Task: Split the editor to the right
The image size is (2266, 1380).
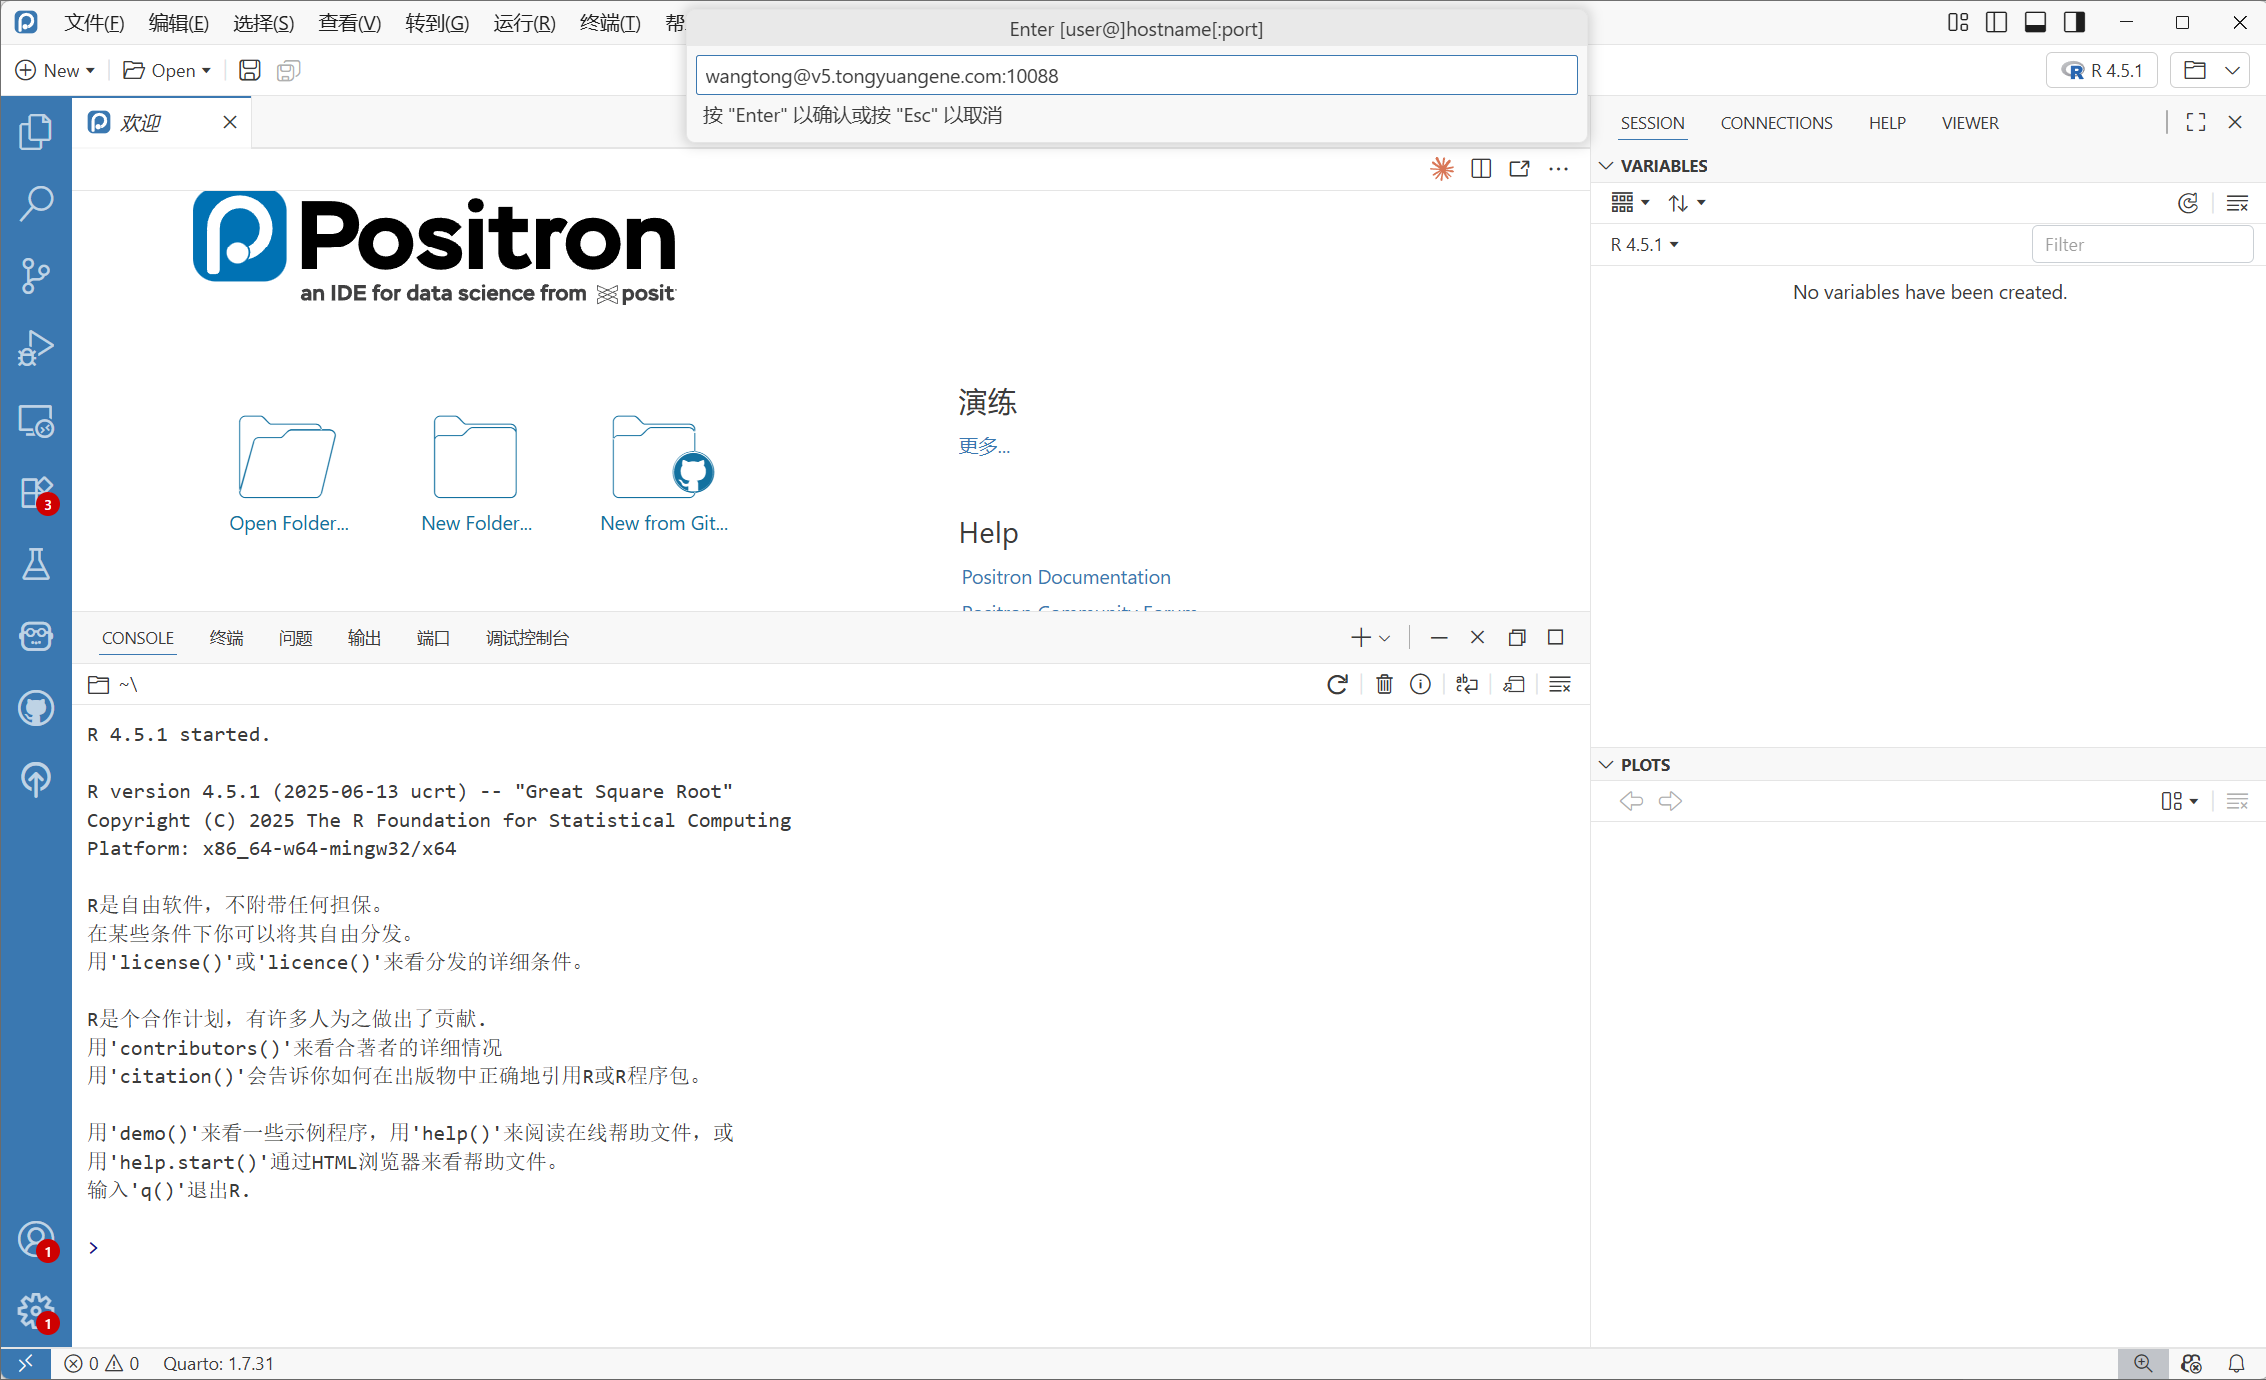Action: click(1481, 168)
